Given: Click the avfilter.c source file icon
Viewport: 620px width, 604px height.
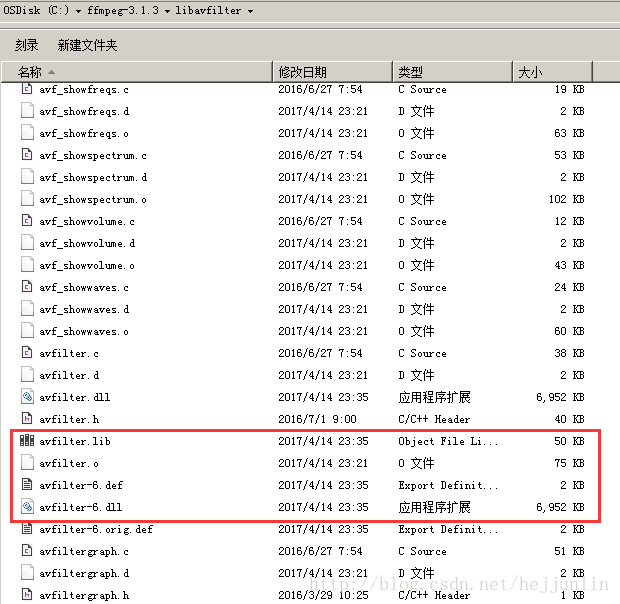Looking at the screenshot, I should 27,353.
